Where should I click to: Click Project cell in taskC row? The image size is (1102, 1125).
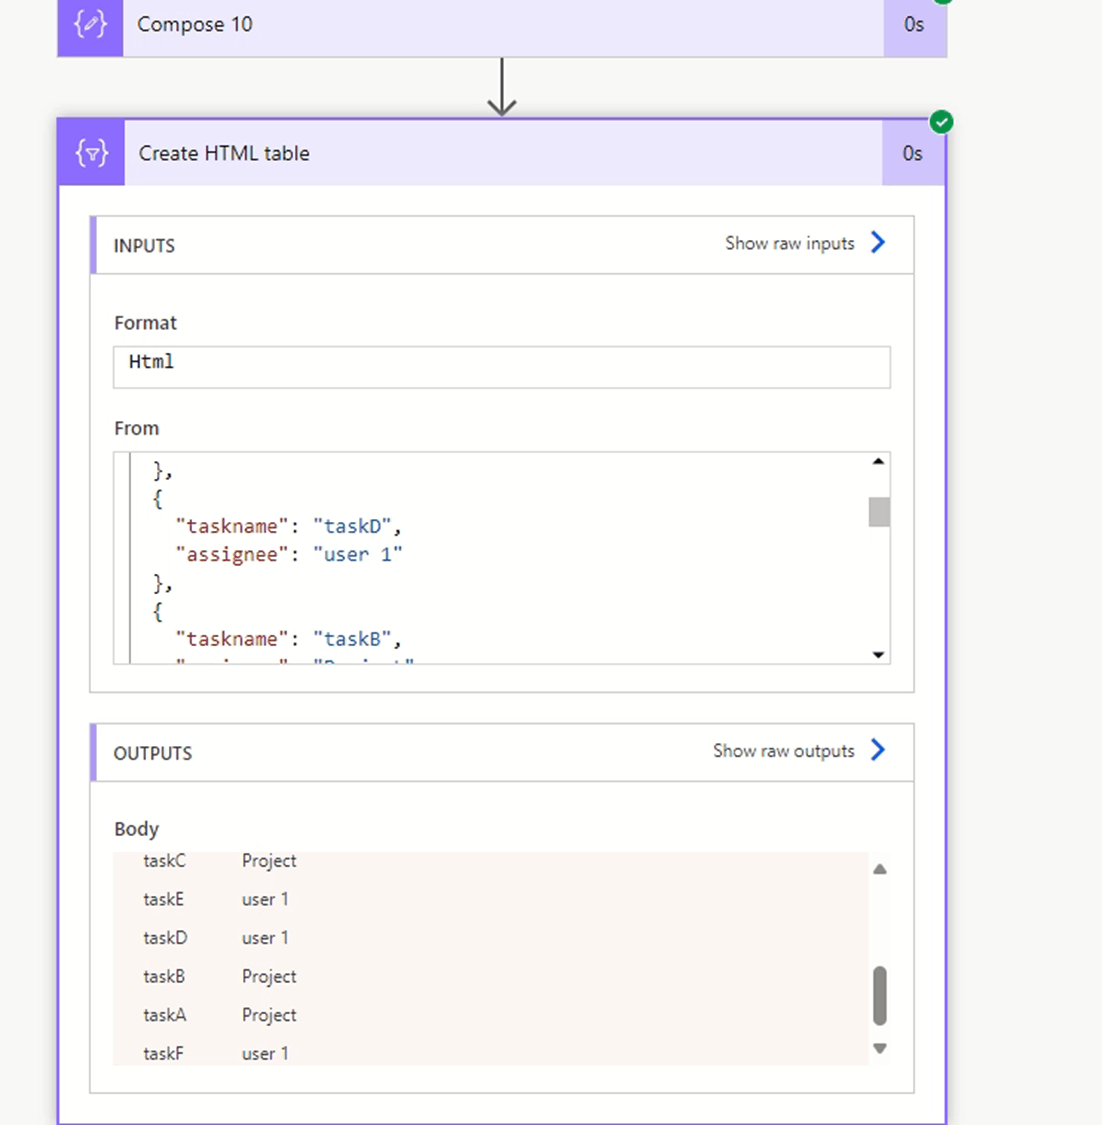click(269, 861)
